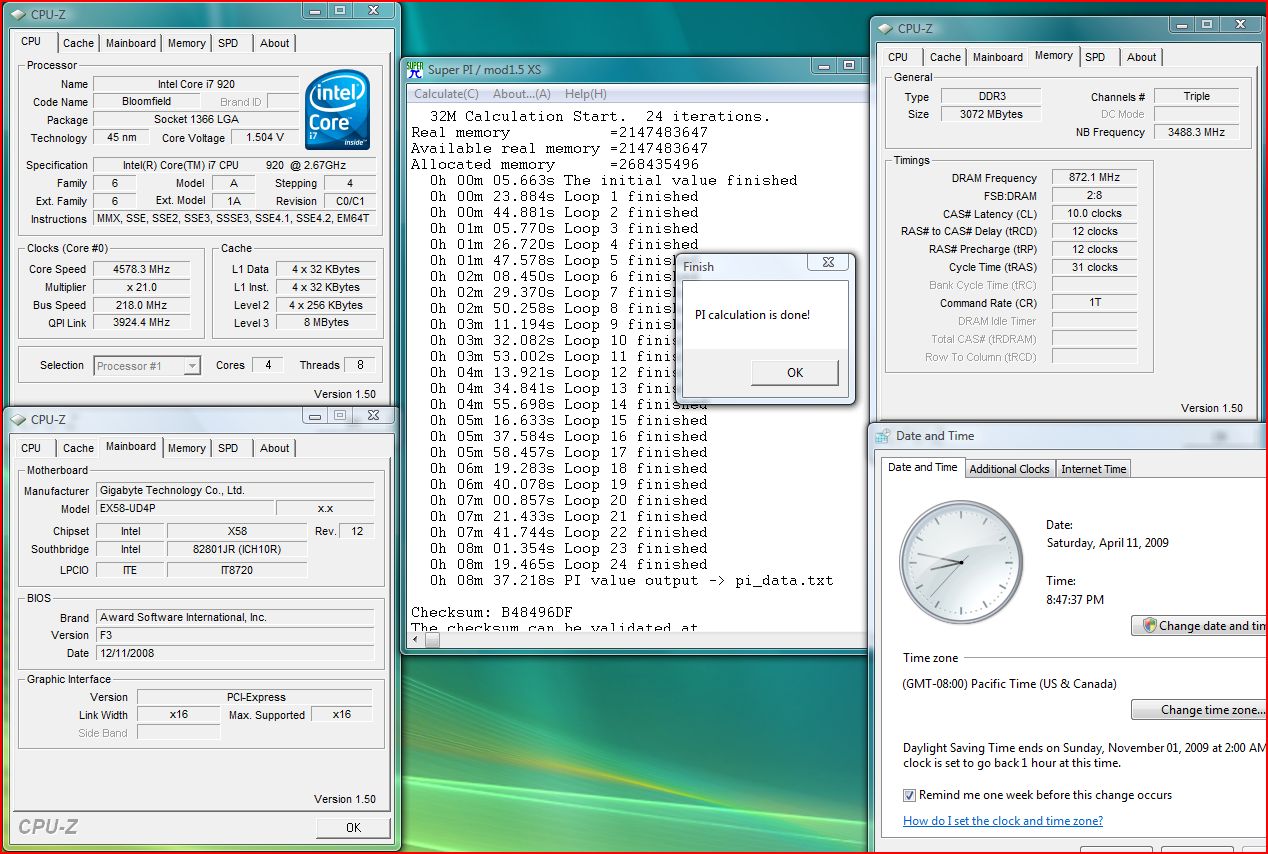Click Code Name value Bloomfield
1268x854 pixels.
[147, 102]
